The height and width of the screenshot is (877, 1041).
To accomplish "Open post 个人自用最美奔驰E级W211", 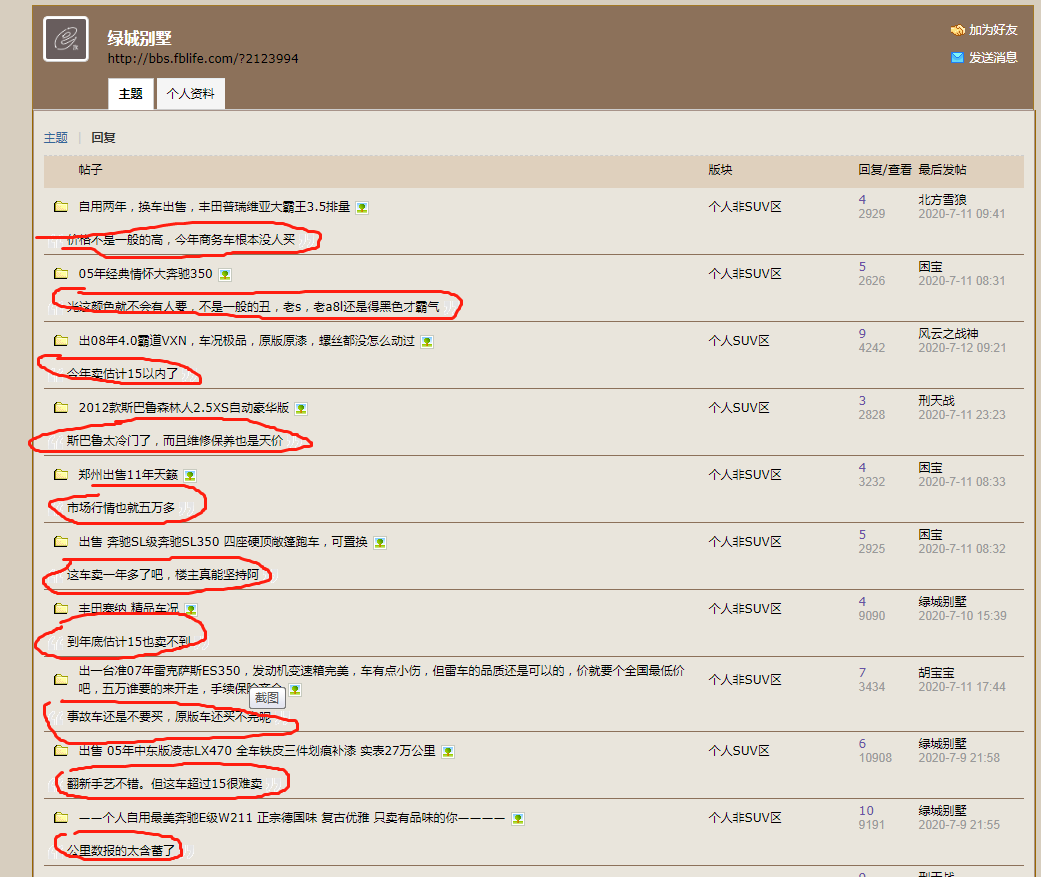I will 292,818.
